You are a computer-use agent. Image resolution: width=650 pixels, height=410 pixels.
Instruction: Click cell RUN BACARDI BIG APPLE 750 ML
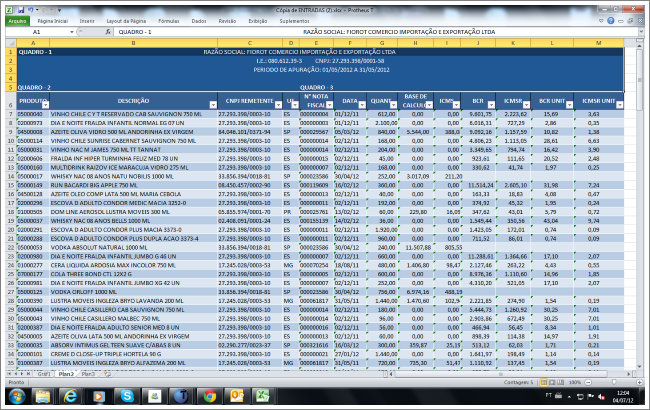[x=133, y=185]
